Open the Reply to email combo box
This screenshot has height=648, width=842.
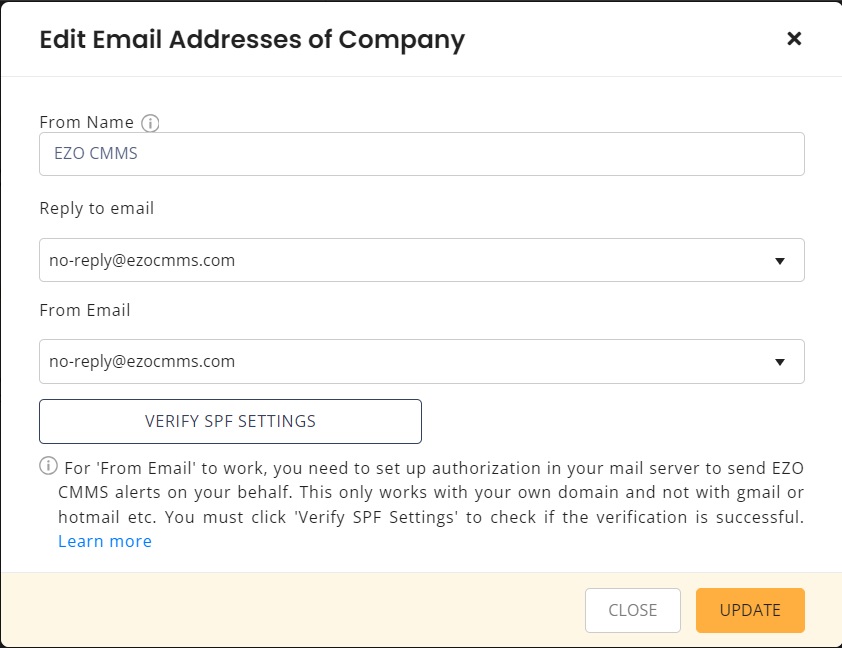[422, 260]
